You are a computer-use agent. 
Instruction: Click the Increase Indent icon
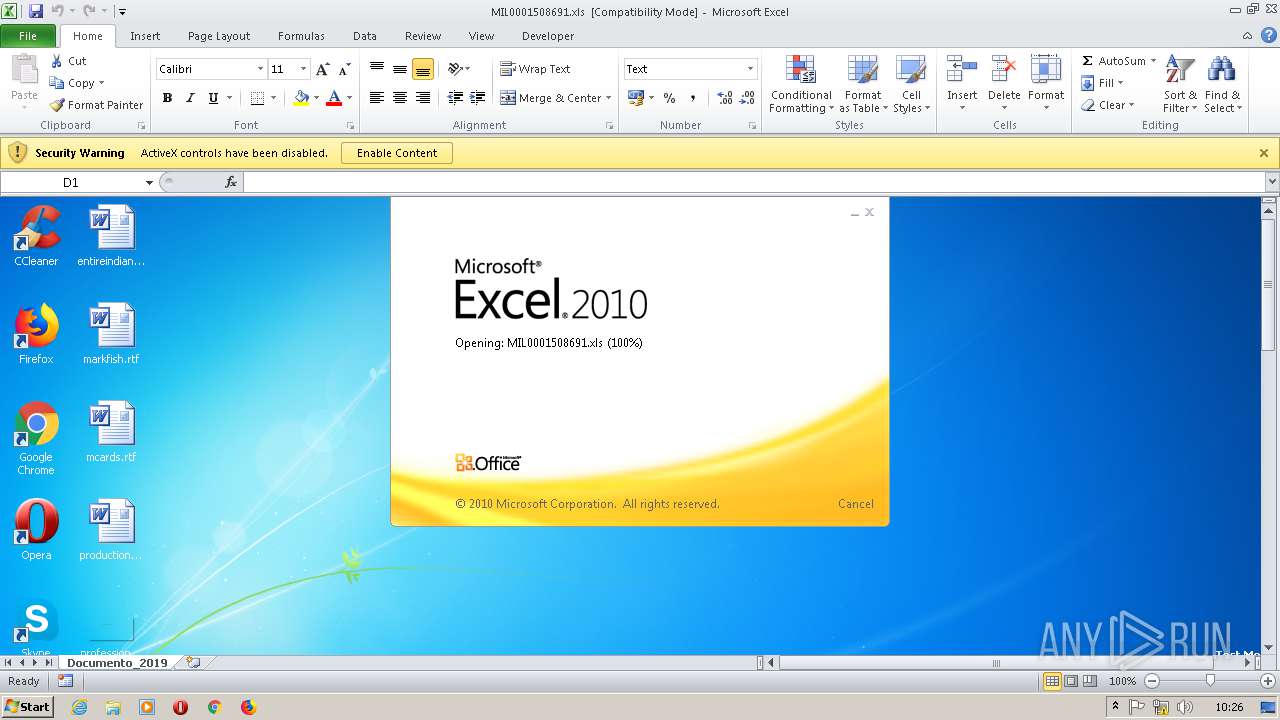tap(478, 98)
